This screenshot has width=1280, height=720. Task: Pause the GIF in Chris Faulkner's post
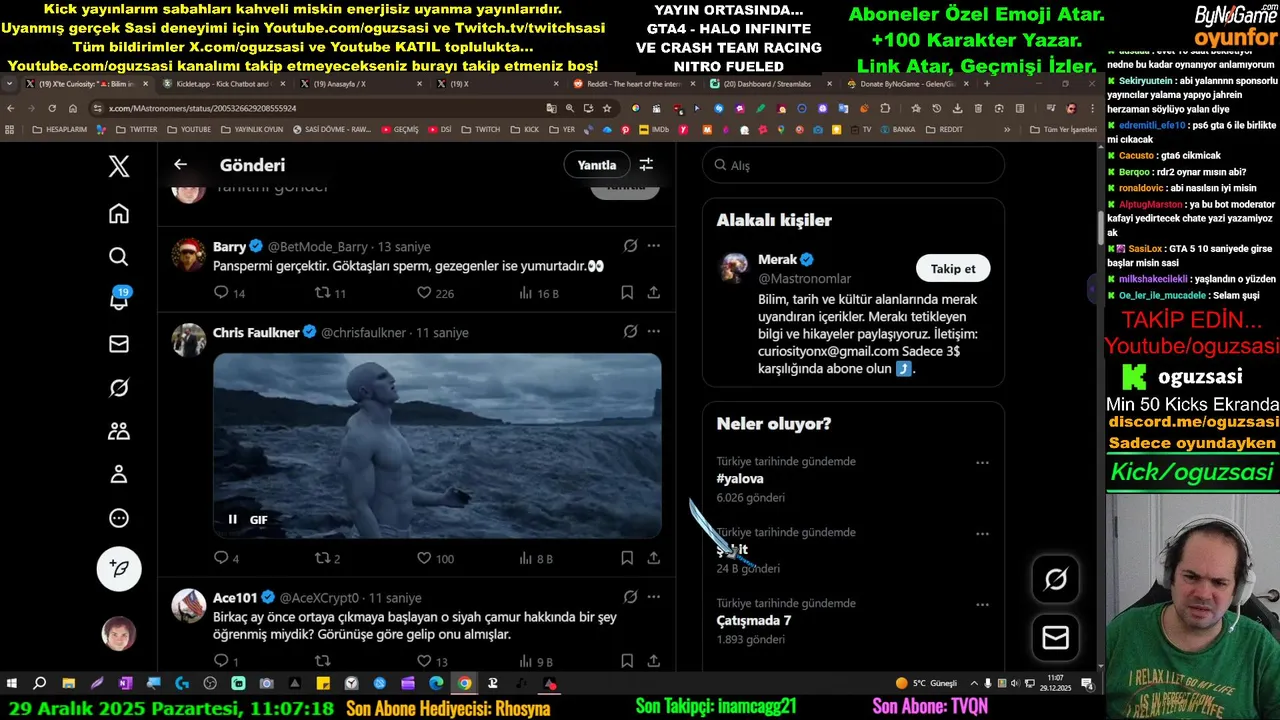coord(233,519)
